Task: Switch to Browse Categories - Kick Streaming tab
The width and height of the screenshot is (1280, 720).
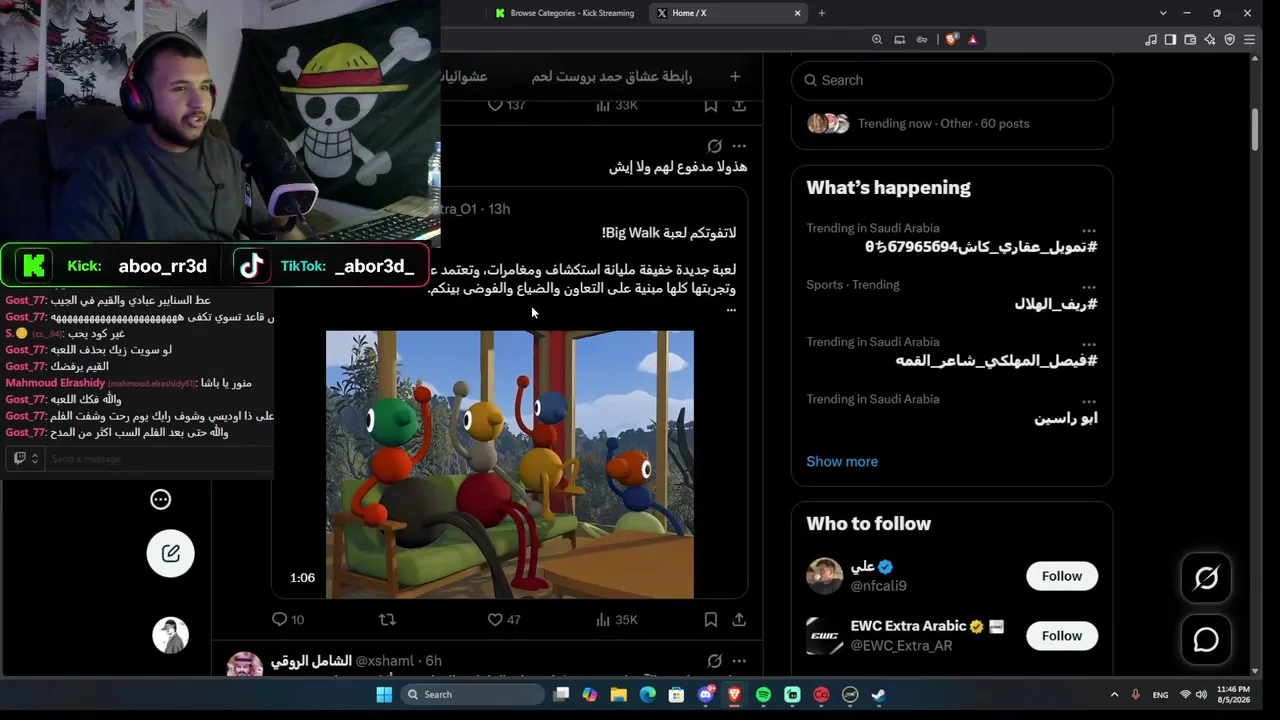Action: pos(565,13)
